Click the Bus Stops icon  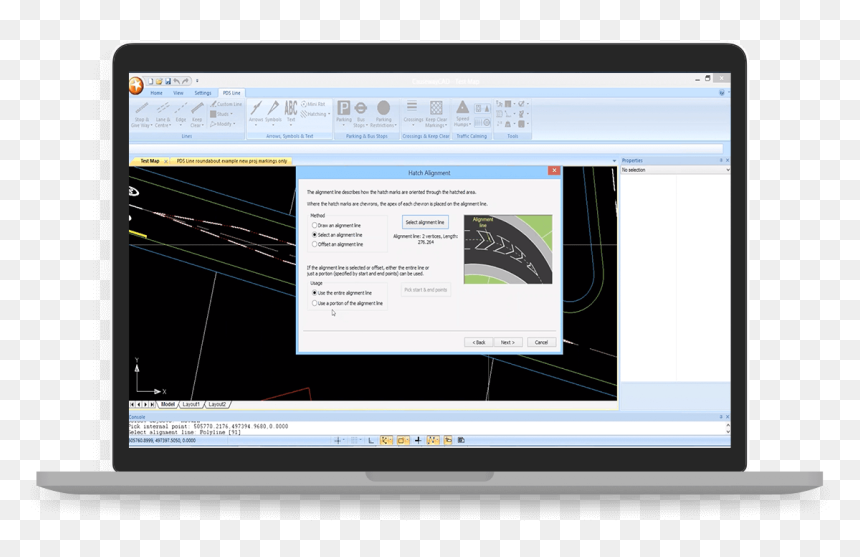[361, 108]
